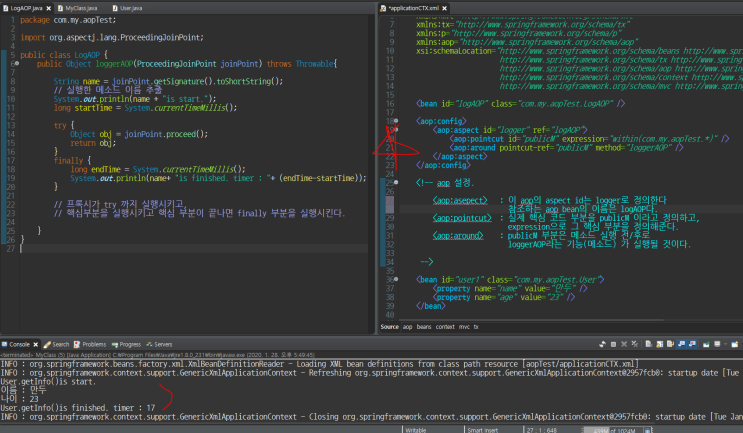Switch XML editor to Source view
Image resolution: width=743 pixels, height=433 pixels.
pos(390,327)
